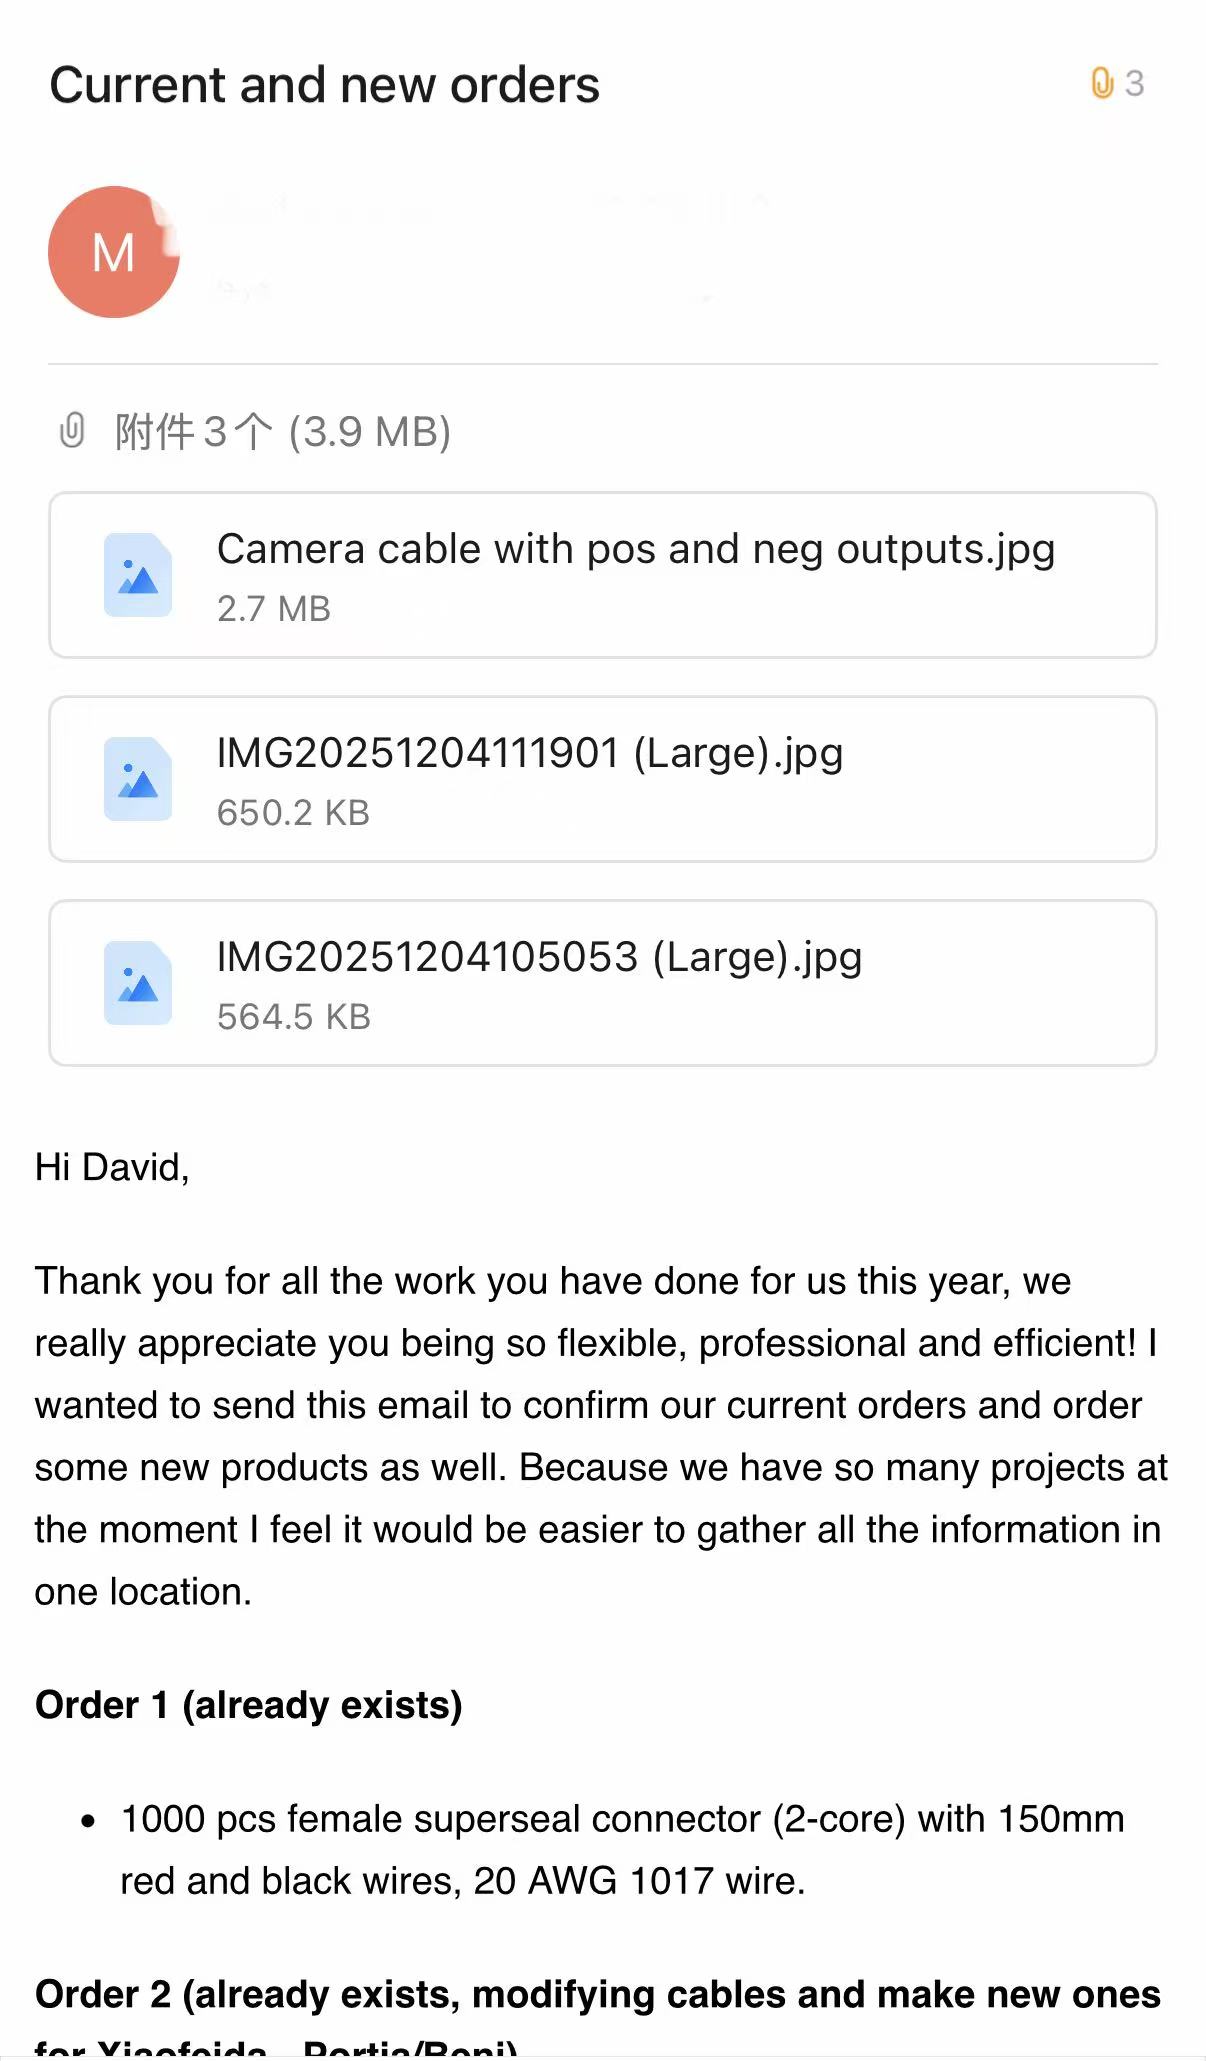Click the 附件 3 个 (3.9 MB) attachment summary
This screenshot has height=2061, width=1206.
tap(282, 432)
